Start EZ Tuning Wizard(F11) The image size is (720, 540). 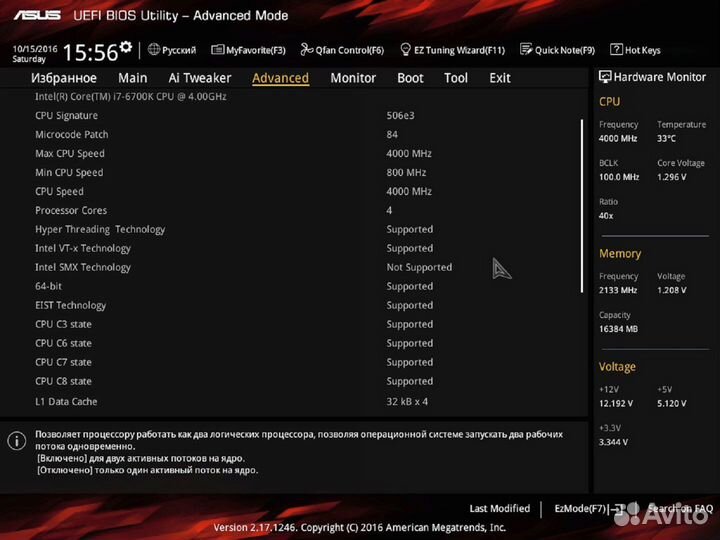click(x=459, y=50)
